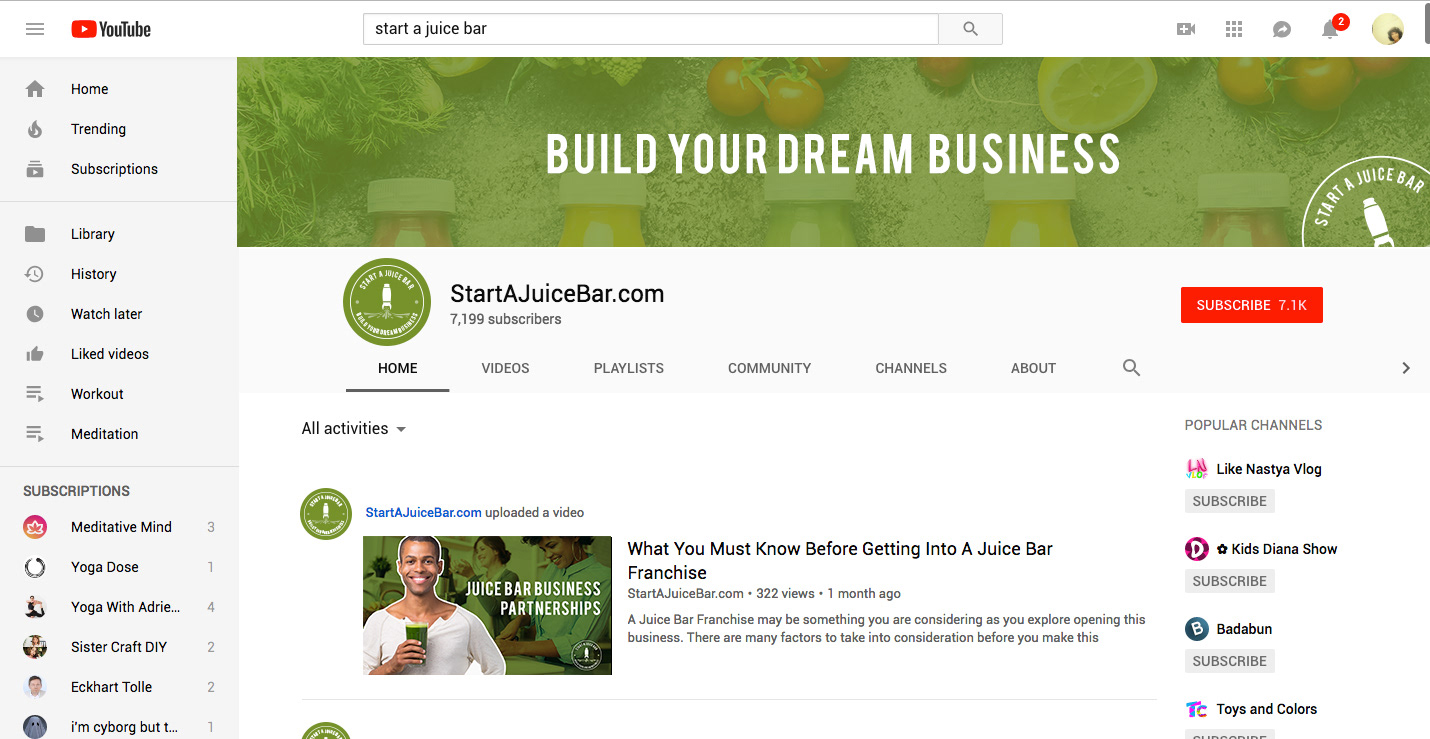The height and width of the screenshot is (739, 1430).
Task: Open the Playlists tab
Action: click(629, 368)
